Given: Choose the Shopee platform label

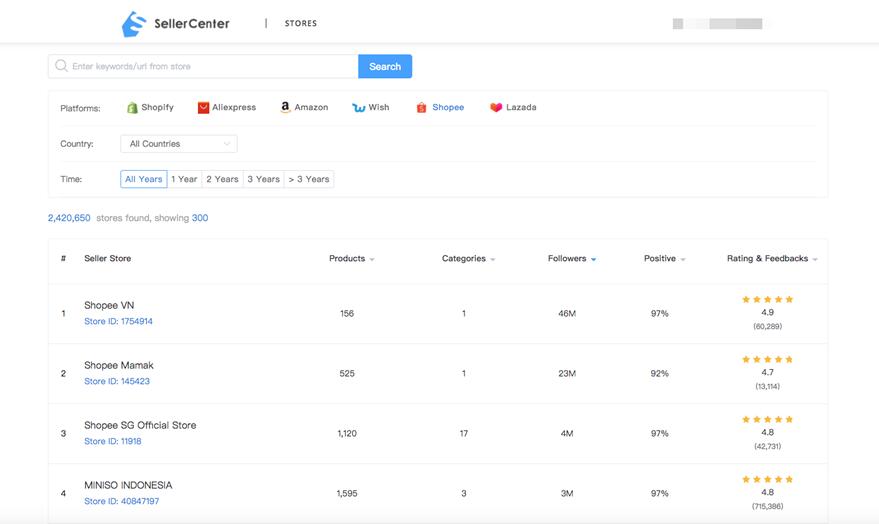Looking at the screenshot, I should [x=448, y=107].
